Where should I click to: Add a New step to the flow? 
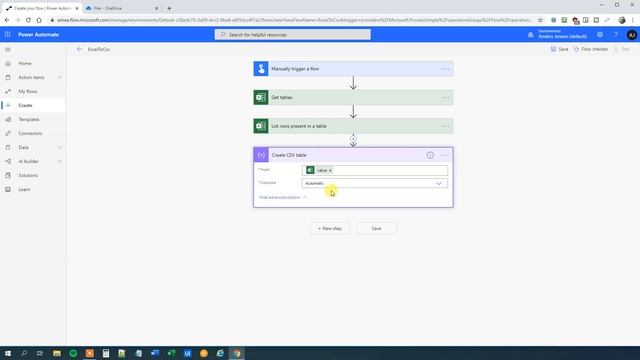pos(330,229)
